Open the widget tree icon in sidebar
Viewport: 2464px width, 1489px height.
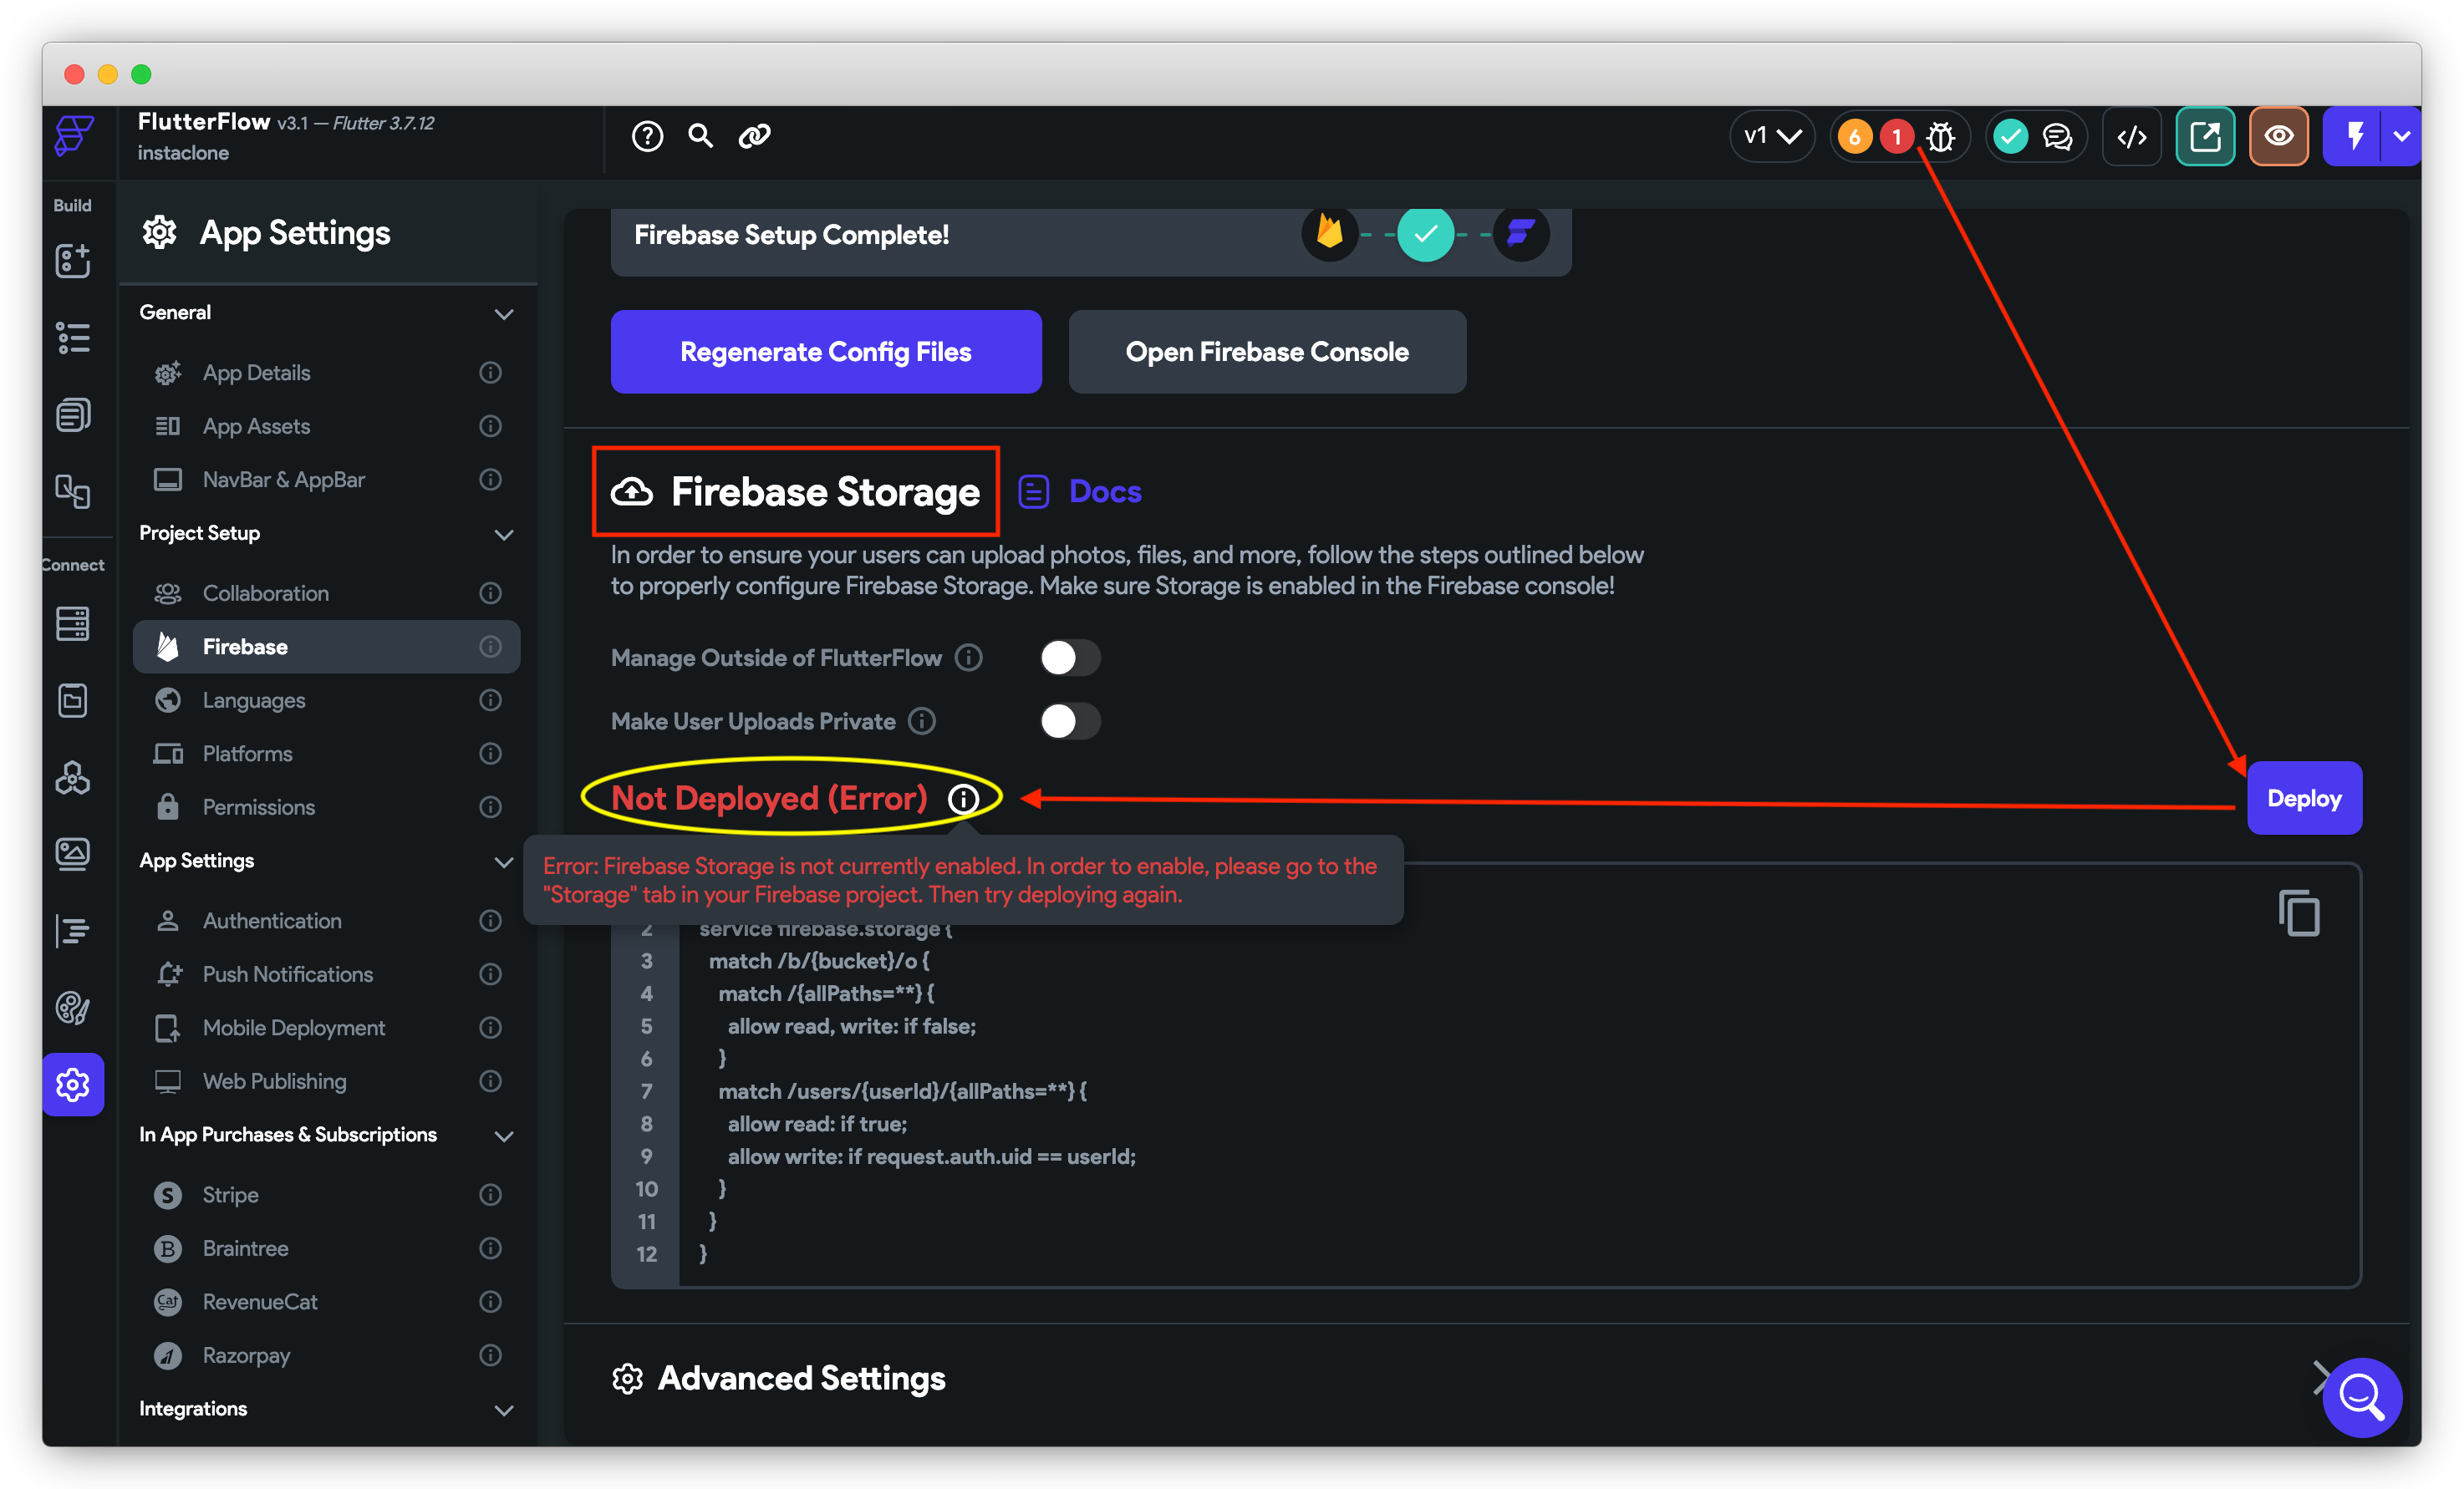(x=73, y=338)
